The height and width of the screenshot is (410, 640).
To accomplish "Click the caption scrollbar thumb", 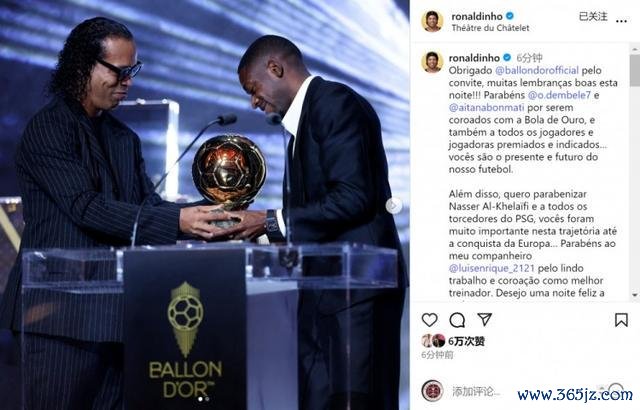I will 635,70.
